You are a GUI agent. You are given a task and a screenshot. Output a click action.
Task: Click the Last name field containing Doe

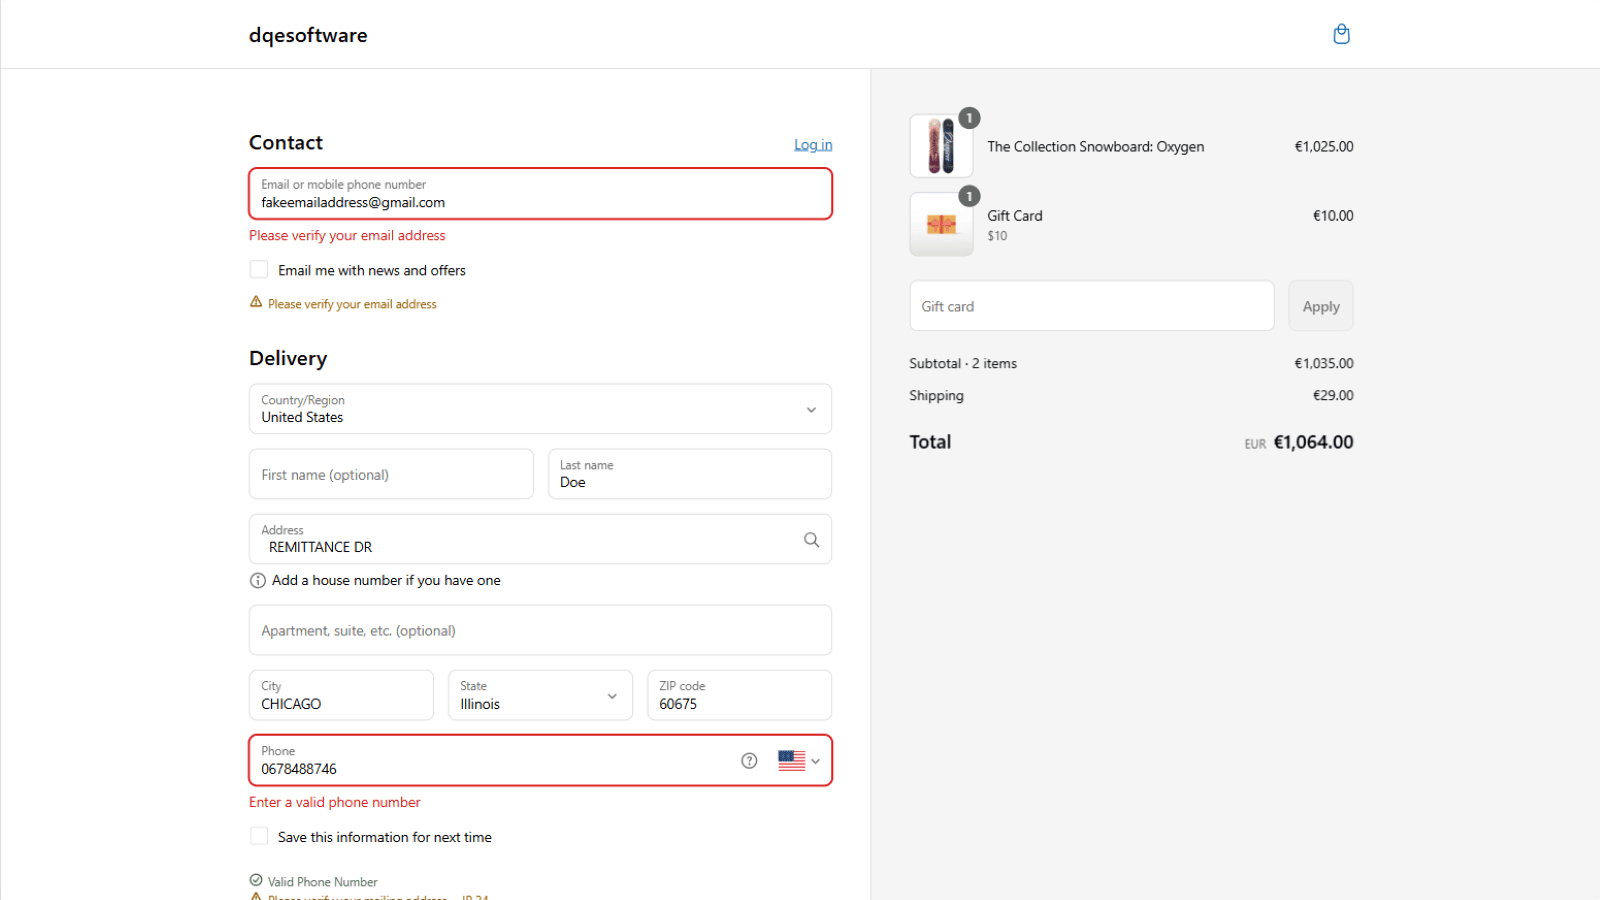tap(690, 474)
